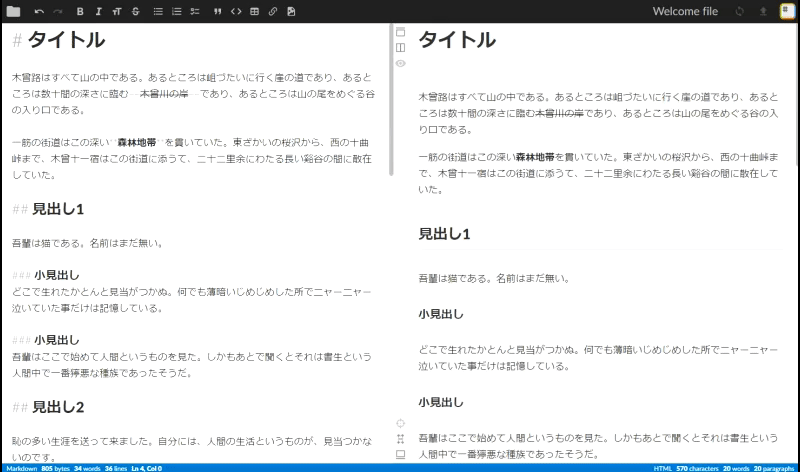The width and height of the screenshot is (800, 472).
Task: Click '吾輩は猫である。名前はまだ無い。' in editor
Action: [88, 243]
